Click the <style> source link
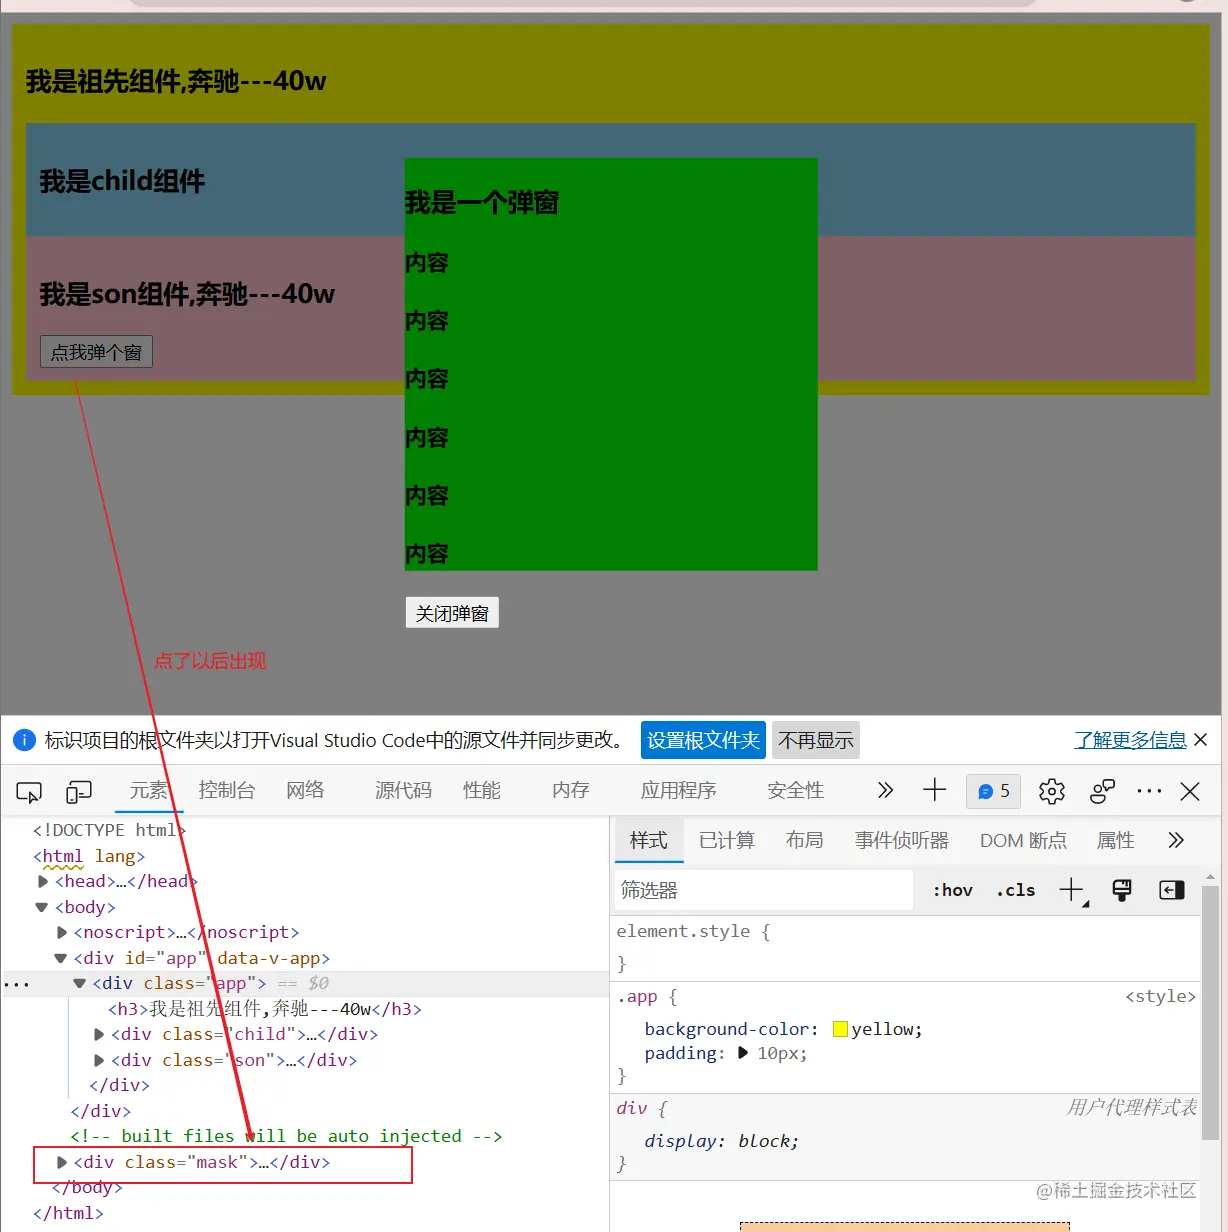The width and height of the screenshot is (1228, 1232). [x=1160, y=996]
